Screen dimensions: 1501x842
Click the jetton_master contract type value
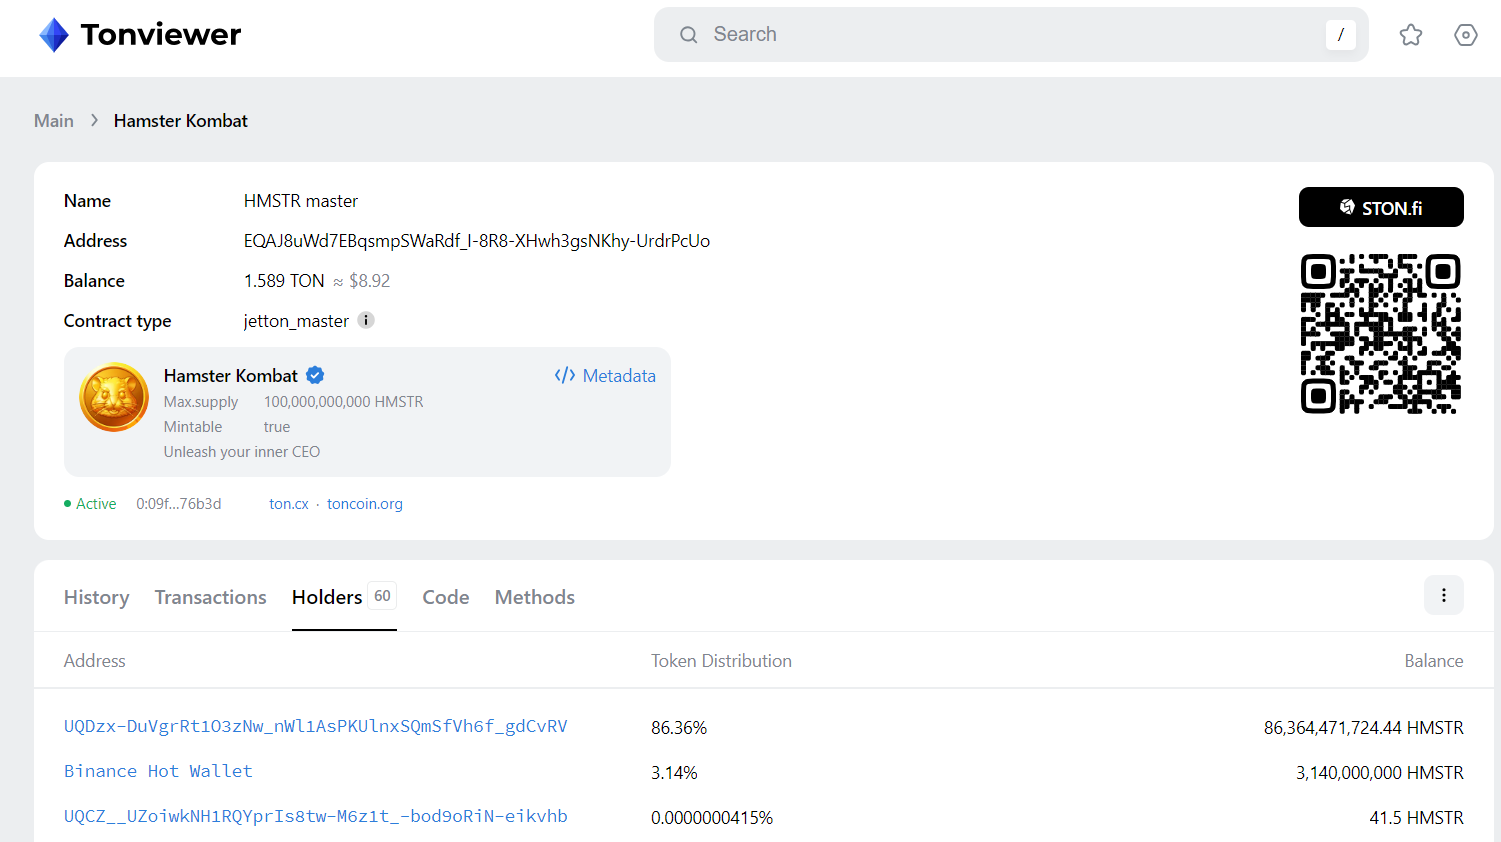[296, 321]
